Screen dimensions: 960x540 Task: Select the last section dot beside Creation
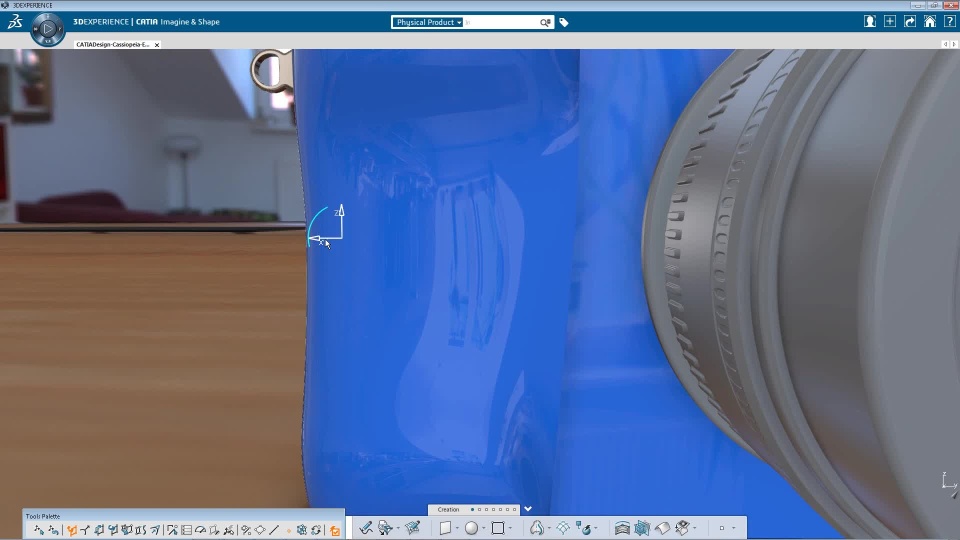coord(514,509)
